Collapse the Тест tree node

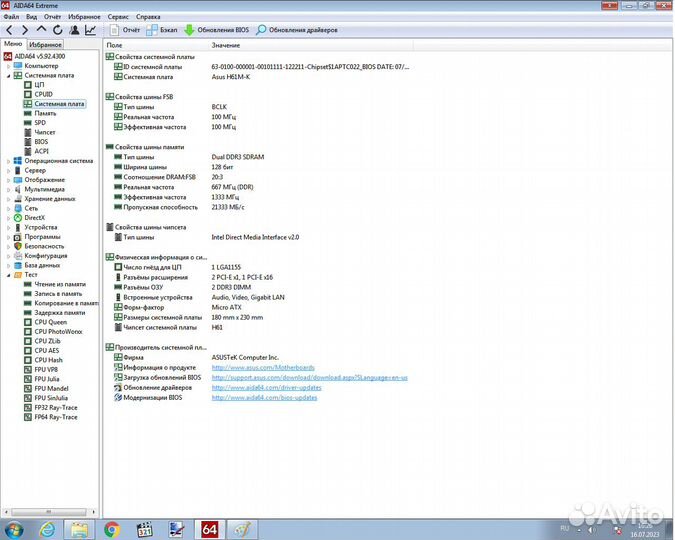(8, 274)
